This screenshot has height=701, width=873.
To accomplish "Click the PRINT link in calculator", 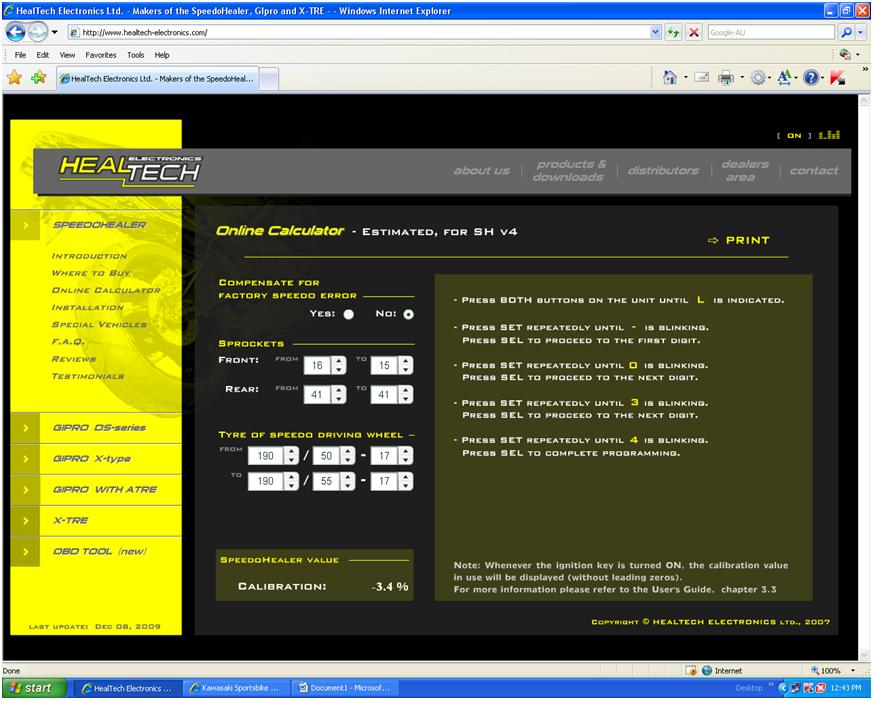I will (x=739, y=240).
